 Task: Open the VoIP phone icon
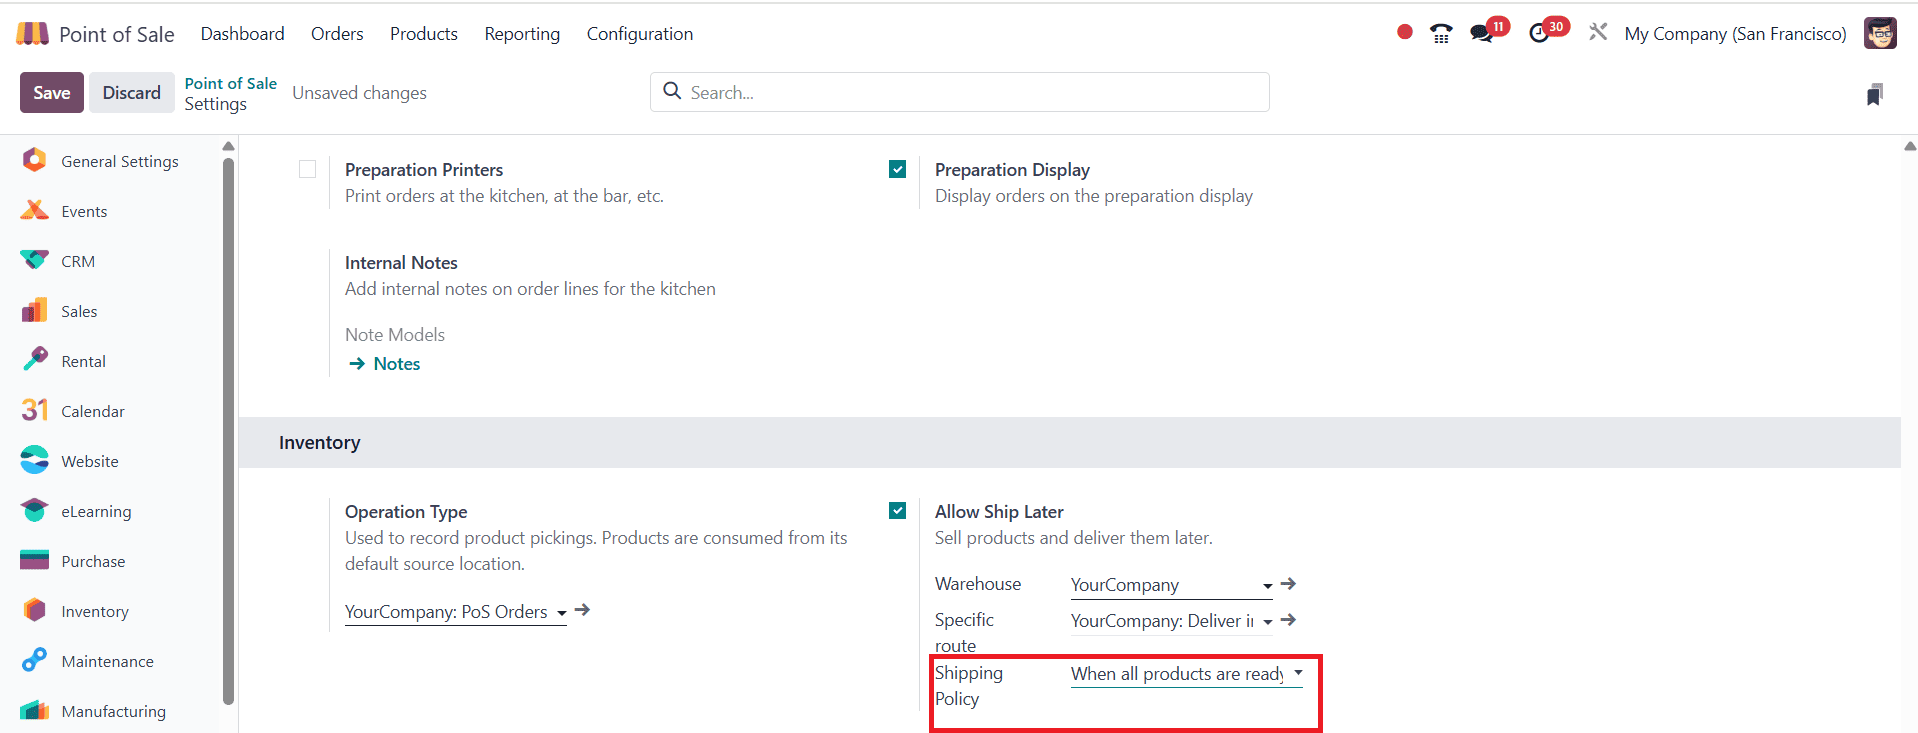click(x=1441, y=33)
